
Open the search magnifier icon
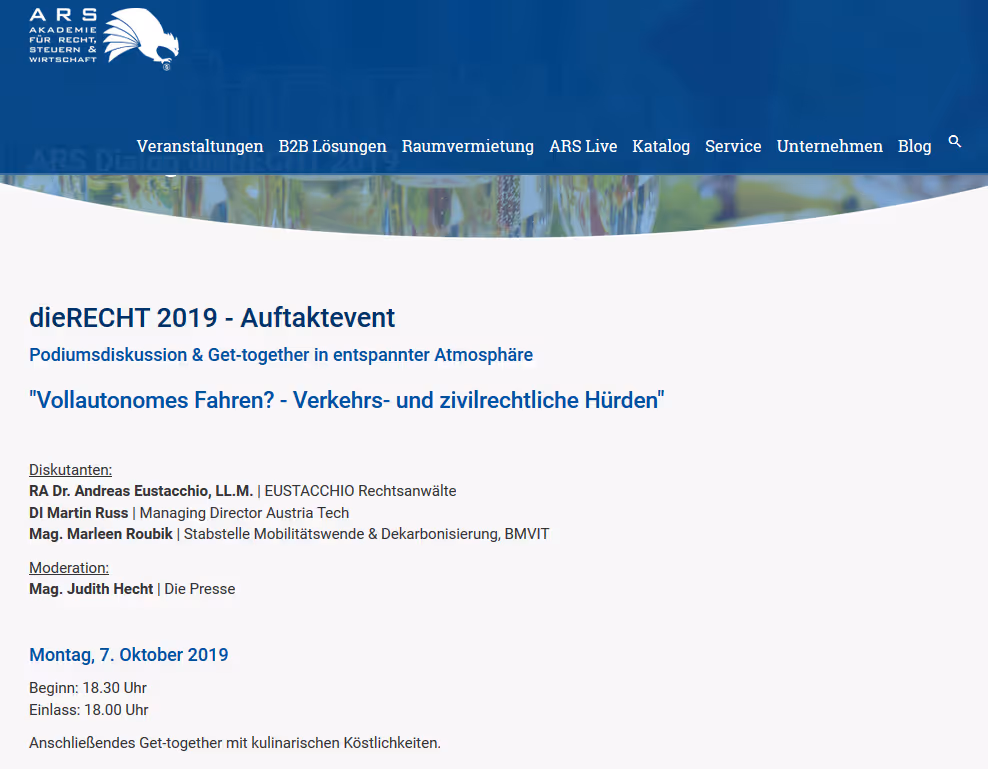955,142
